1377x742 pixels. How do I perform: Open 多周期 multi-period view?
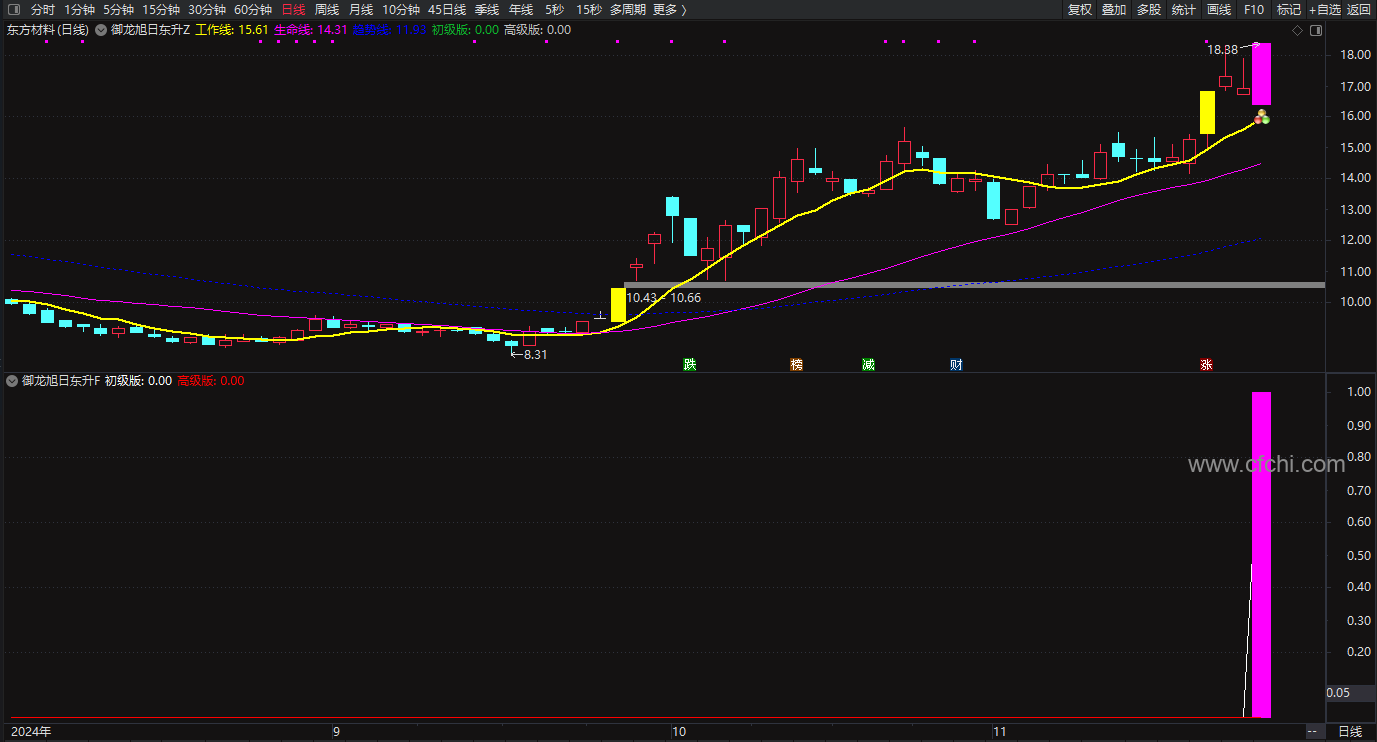click(628, 9)
